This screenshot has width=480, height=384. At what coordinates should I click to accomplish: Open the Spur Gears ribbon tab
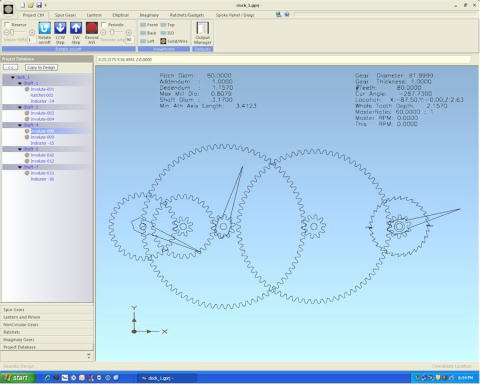click(x=65, y=15)
